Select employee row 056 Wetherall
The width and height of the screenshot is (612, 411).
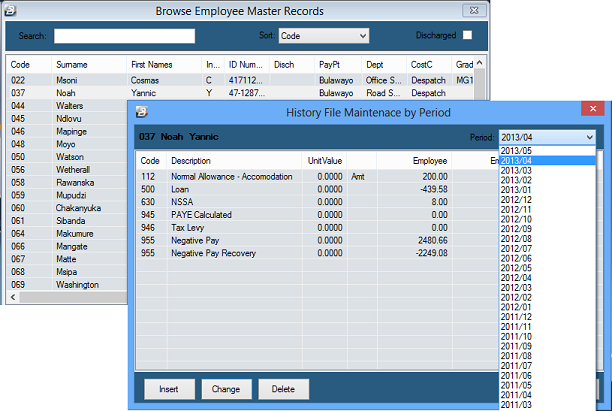click(67, 169)
